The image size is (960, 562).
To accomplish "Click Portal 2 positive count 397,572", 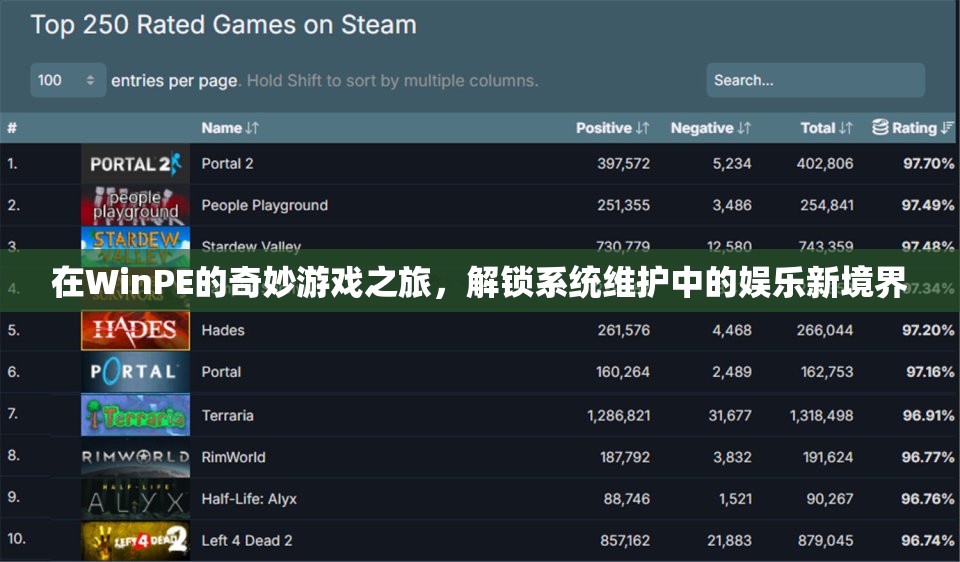I will [623, 163].
